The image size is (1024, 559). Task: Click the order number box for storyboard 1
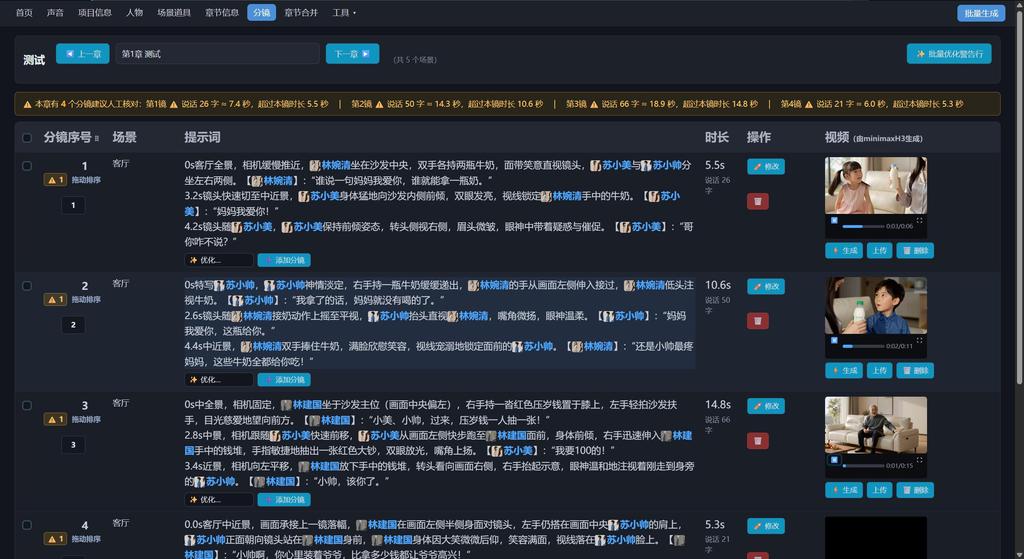tap(73, 205)
